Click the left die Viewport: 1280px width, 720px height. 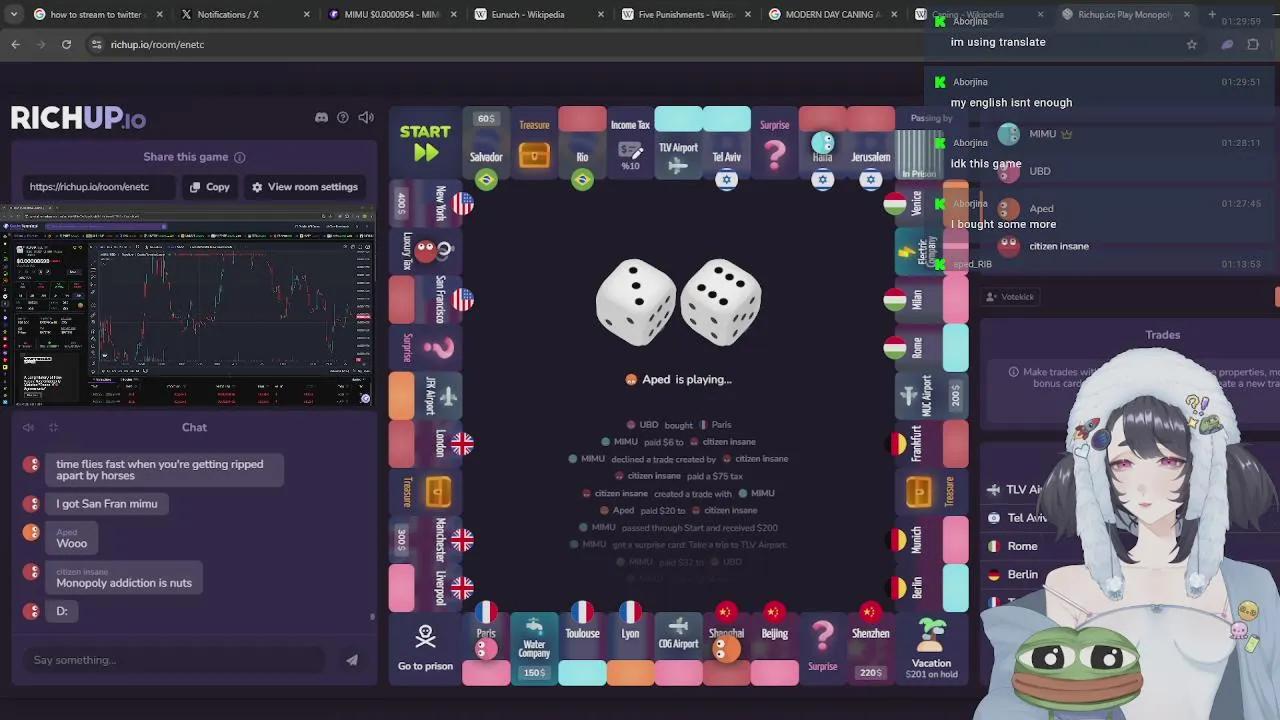pos(635,301)
